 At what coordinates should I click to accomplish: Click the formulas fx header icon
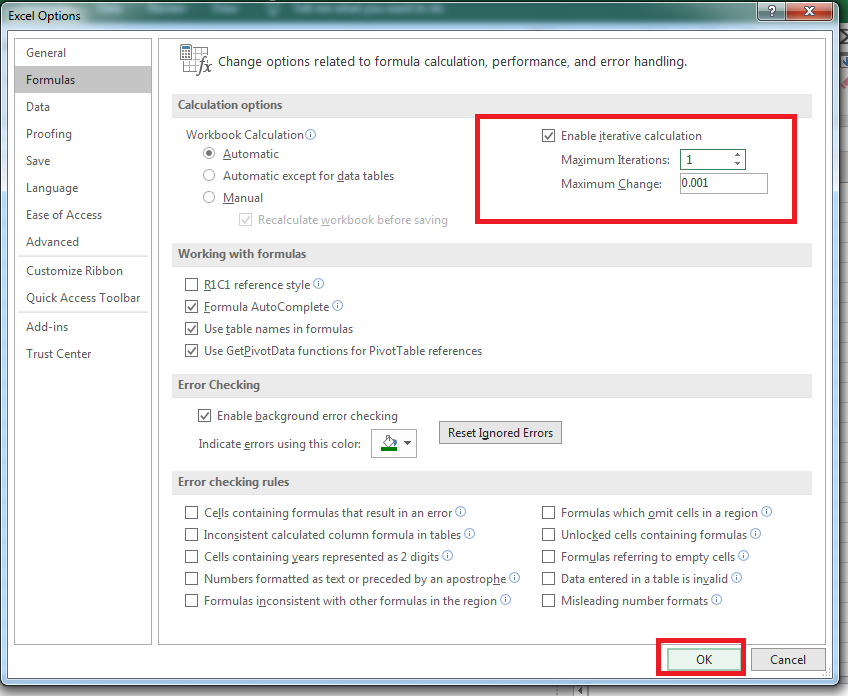[x=195, y=60]
